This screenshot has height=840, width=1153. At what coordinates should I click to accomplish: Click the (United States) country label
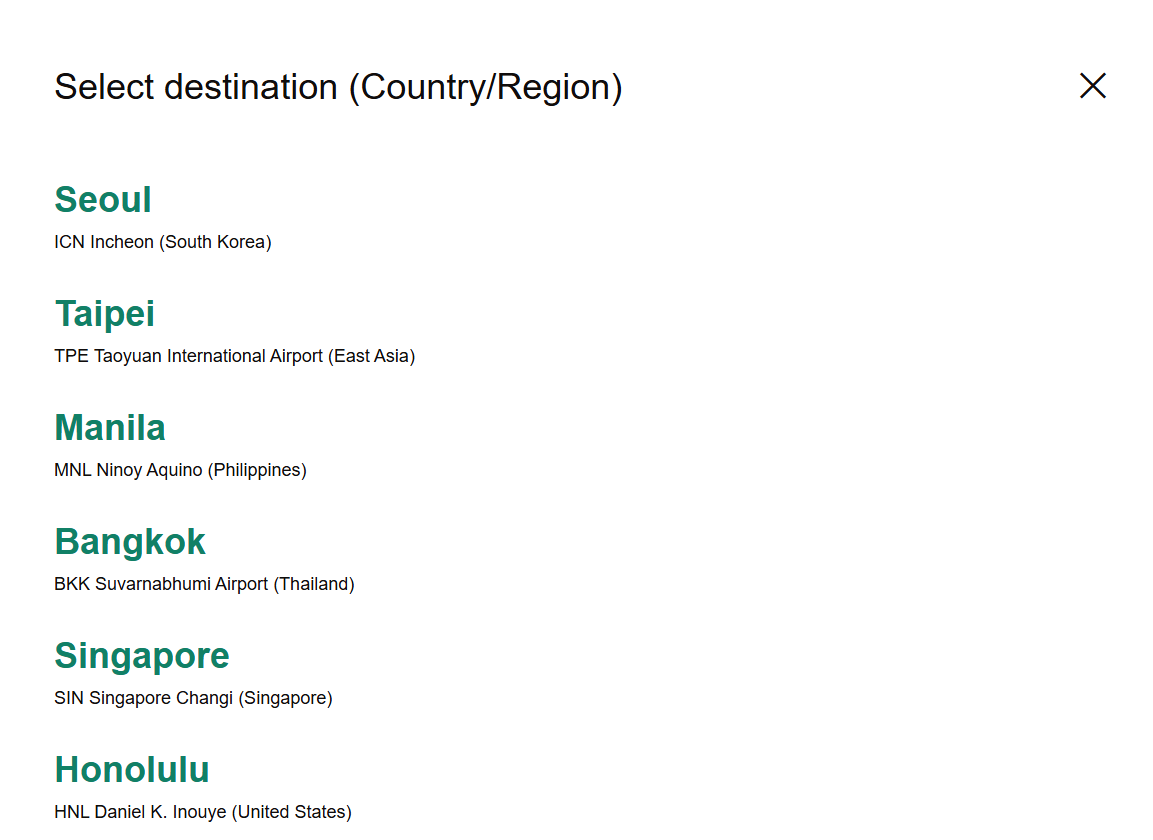pyautogui.click(x=292, y=812)
